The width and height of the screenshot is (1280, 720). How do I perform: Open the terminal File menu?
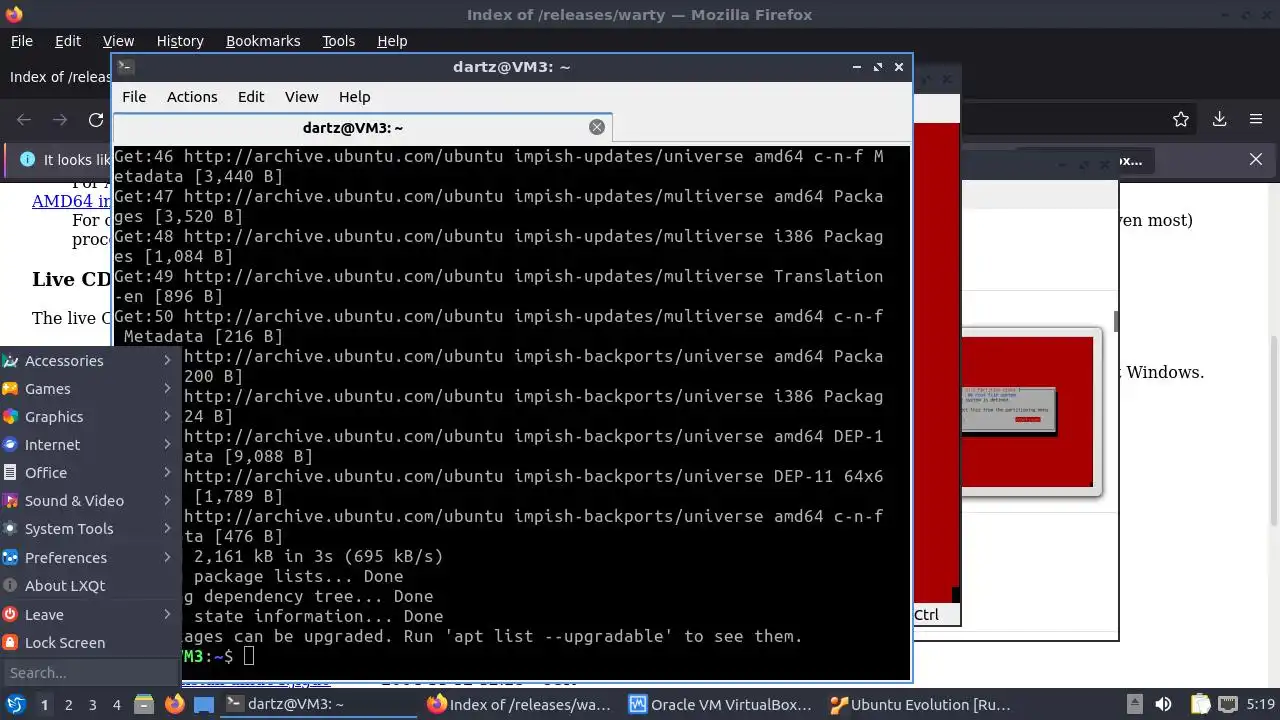(134, 97)
